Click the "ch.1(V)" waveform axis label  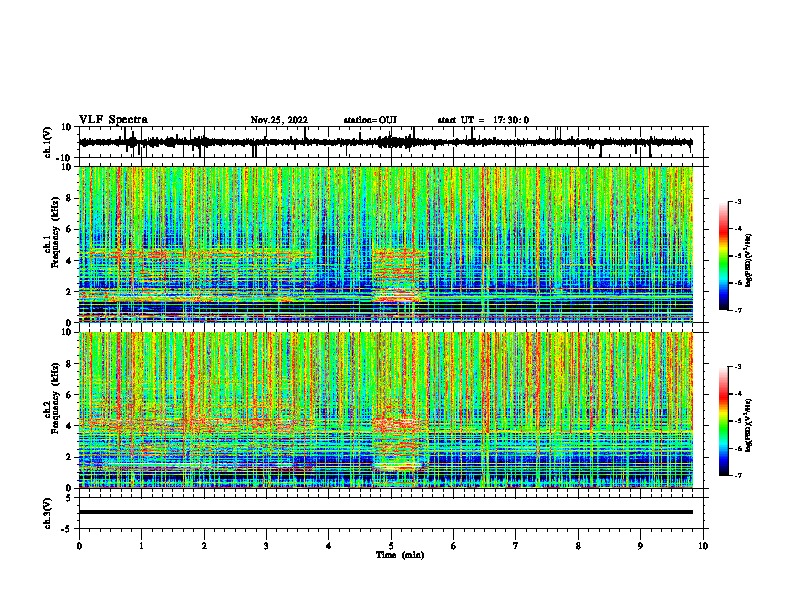(x=48, y=142)
